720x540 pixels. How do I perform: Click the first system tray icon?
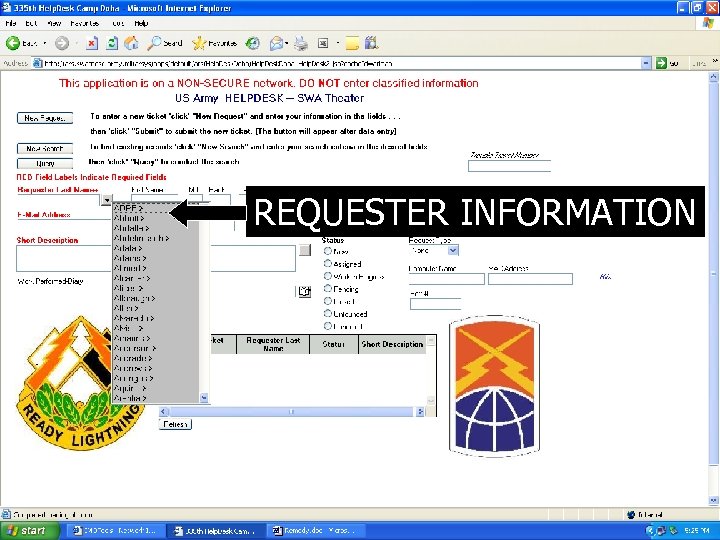(x=651, y=531)
